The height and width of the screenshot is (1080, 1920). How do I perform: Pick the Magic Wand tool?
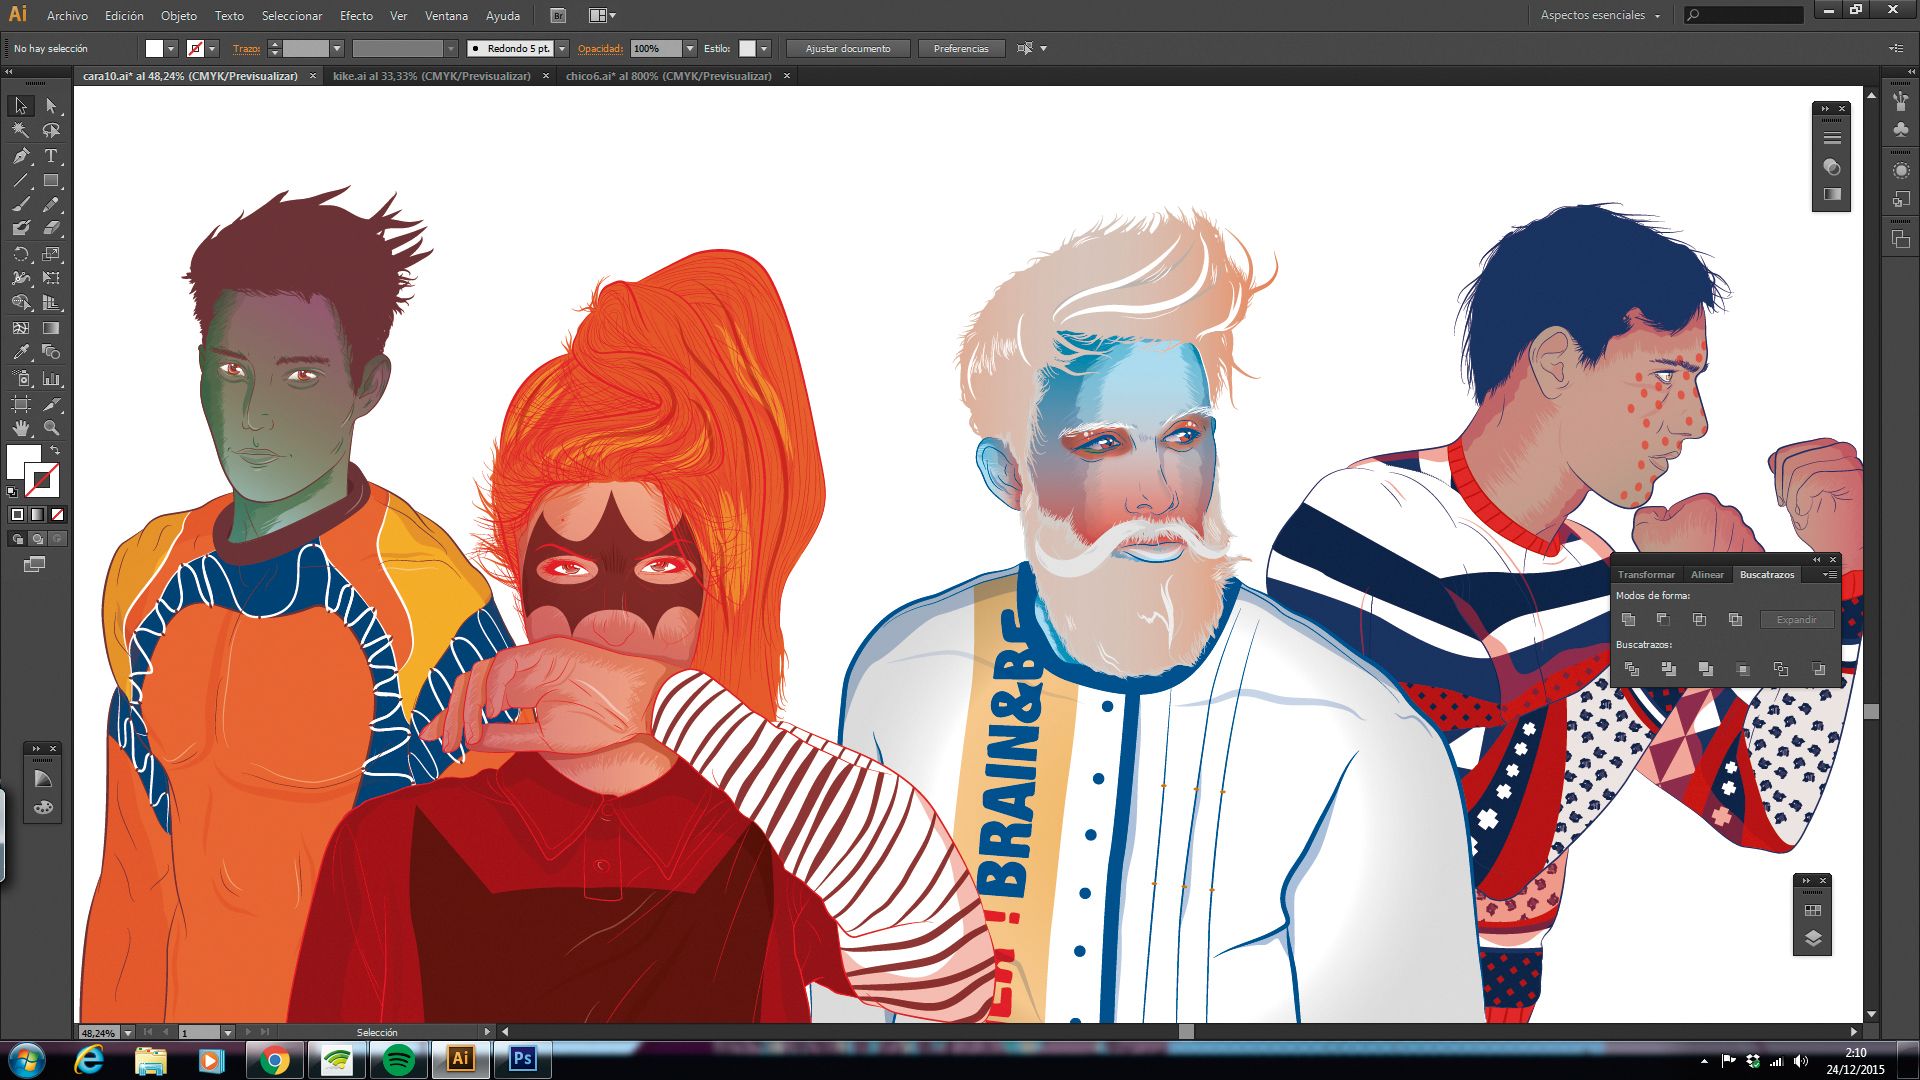[21, 130]
